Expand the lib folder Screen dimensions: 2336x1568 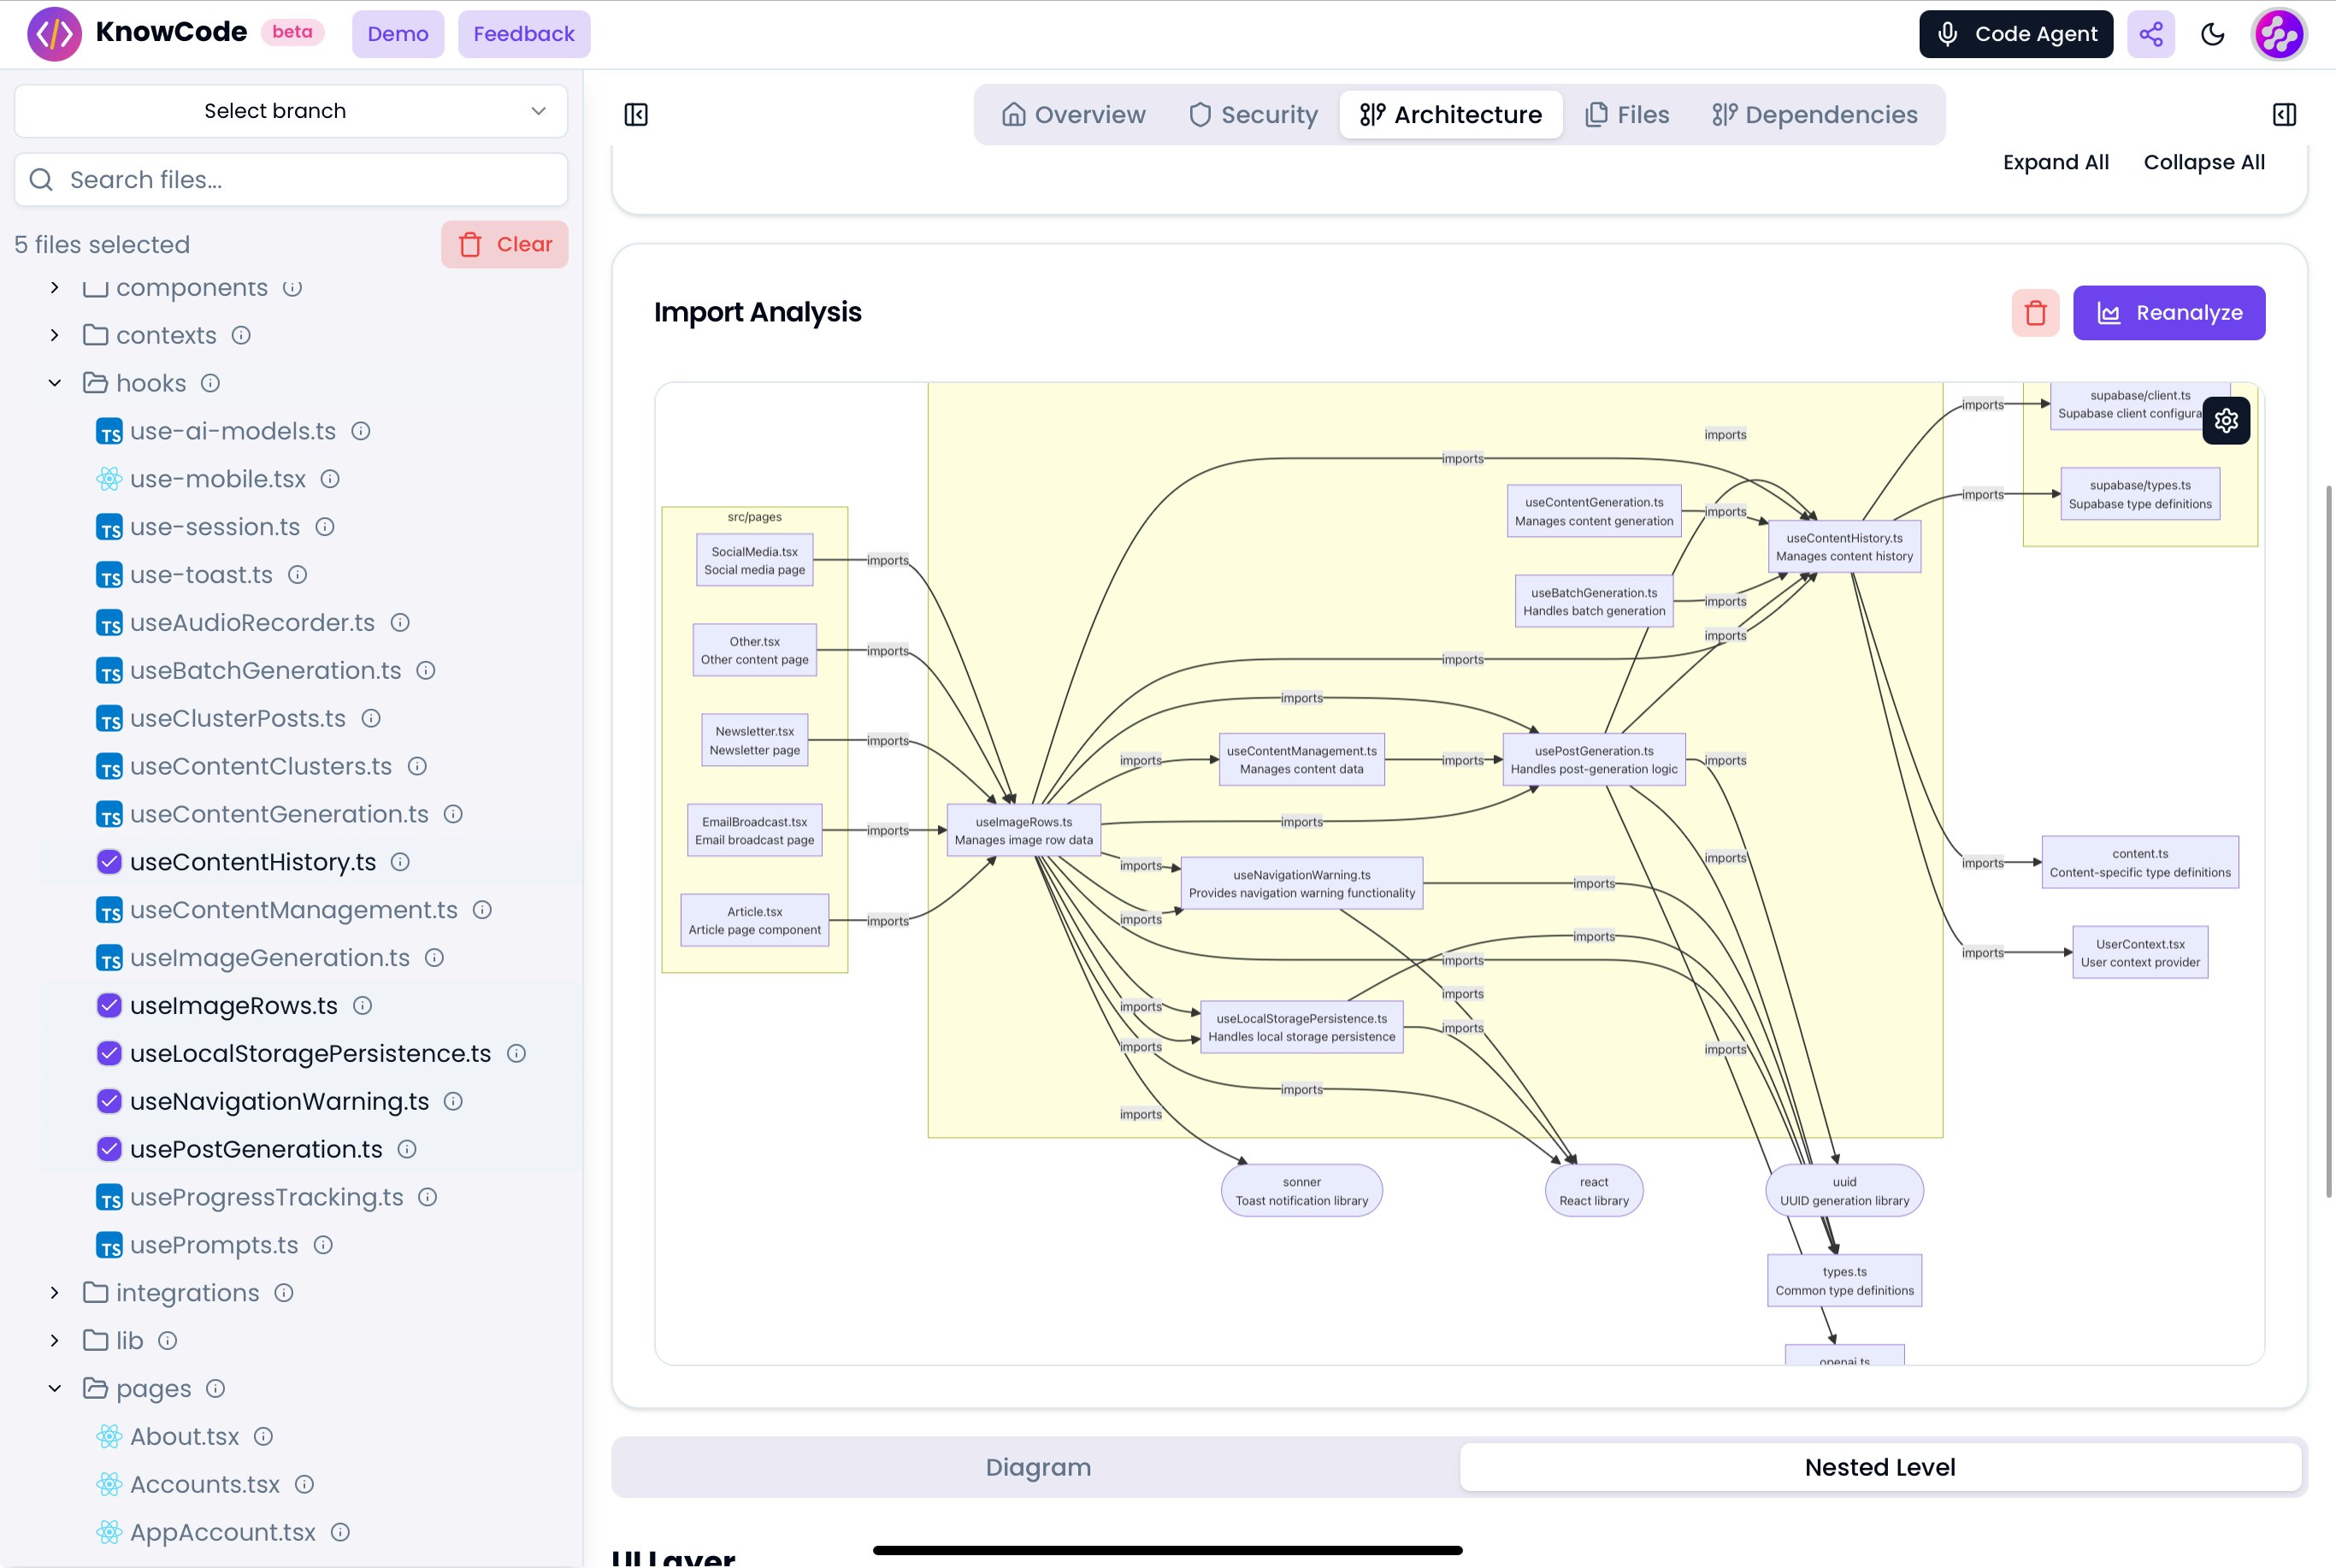click(x=55, y=1340)
